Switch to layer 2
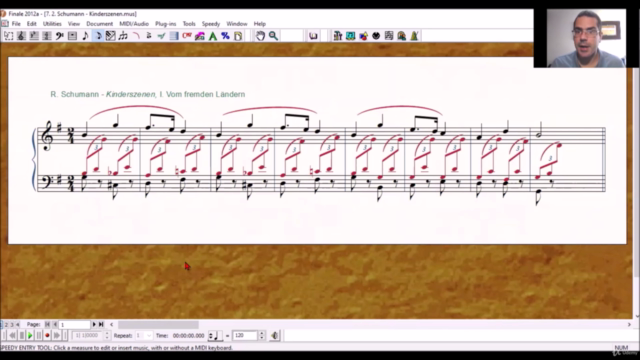 tap(6, 324)
